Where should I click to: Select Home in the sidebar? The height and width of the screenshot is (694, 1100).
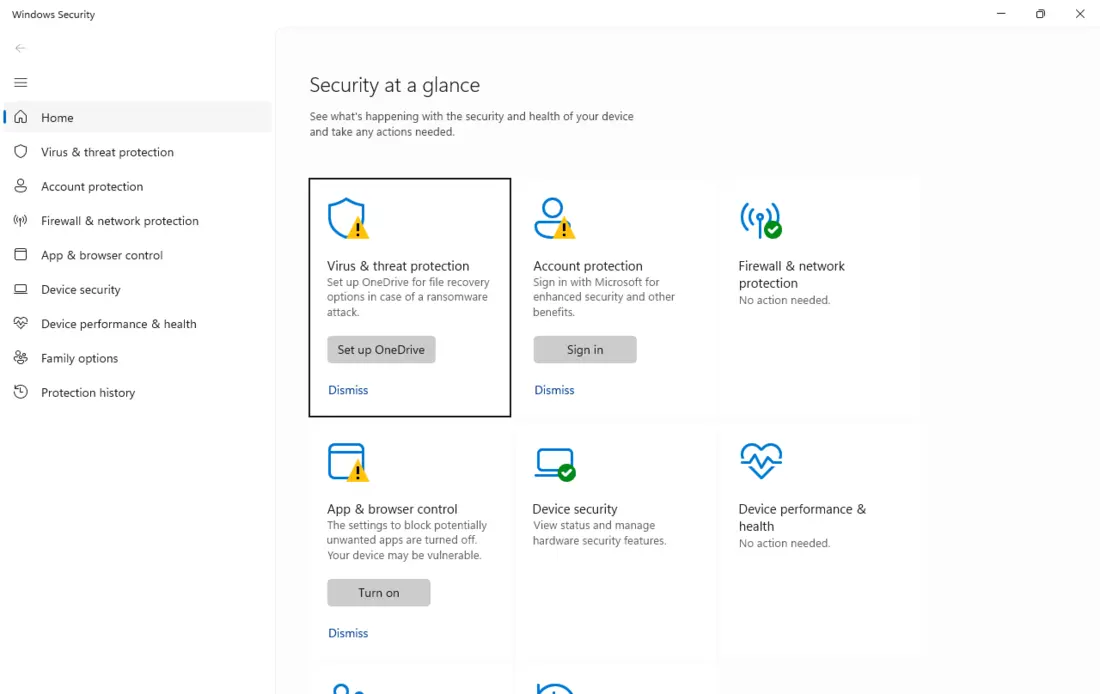pyautogui.click(x=138, y=117)
